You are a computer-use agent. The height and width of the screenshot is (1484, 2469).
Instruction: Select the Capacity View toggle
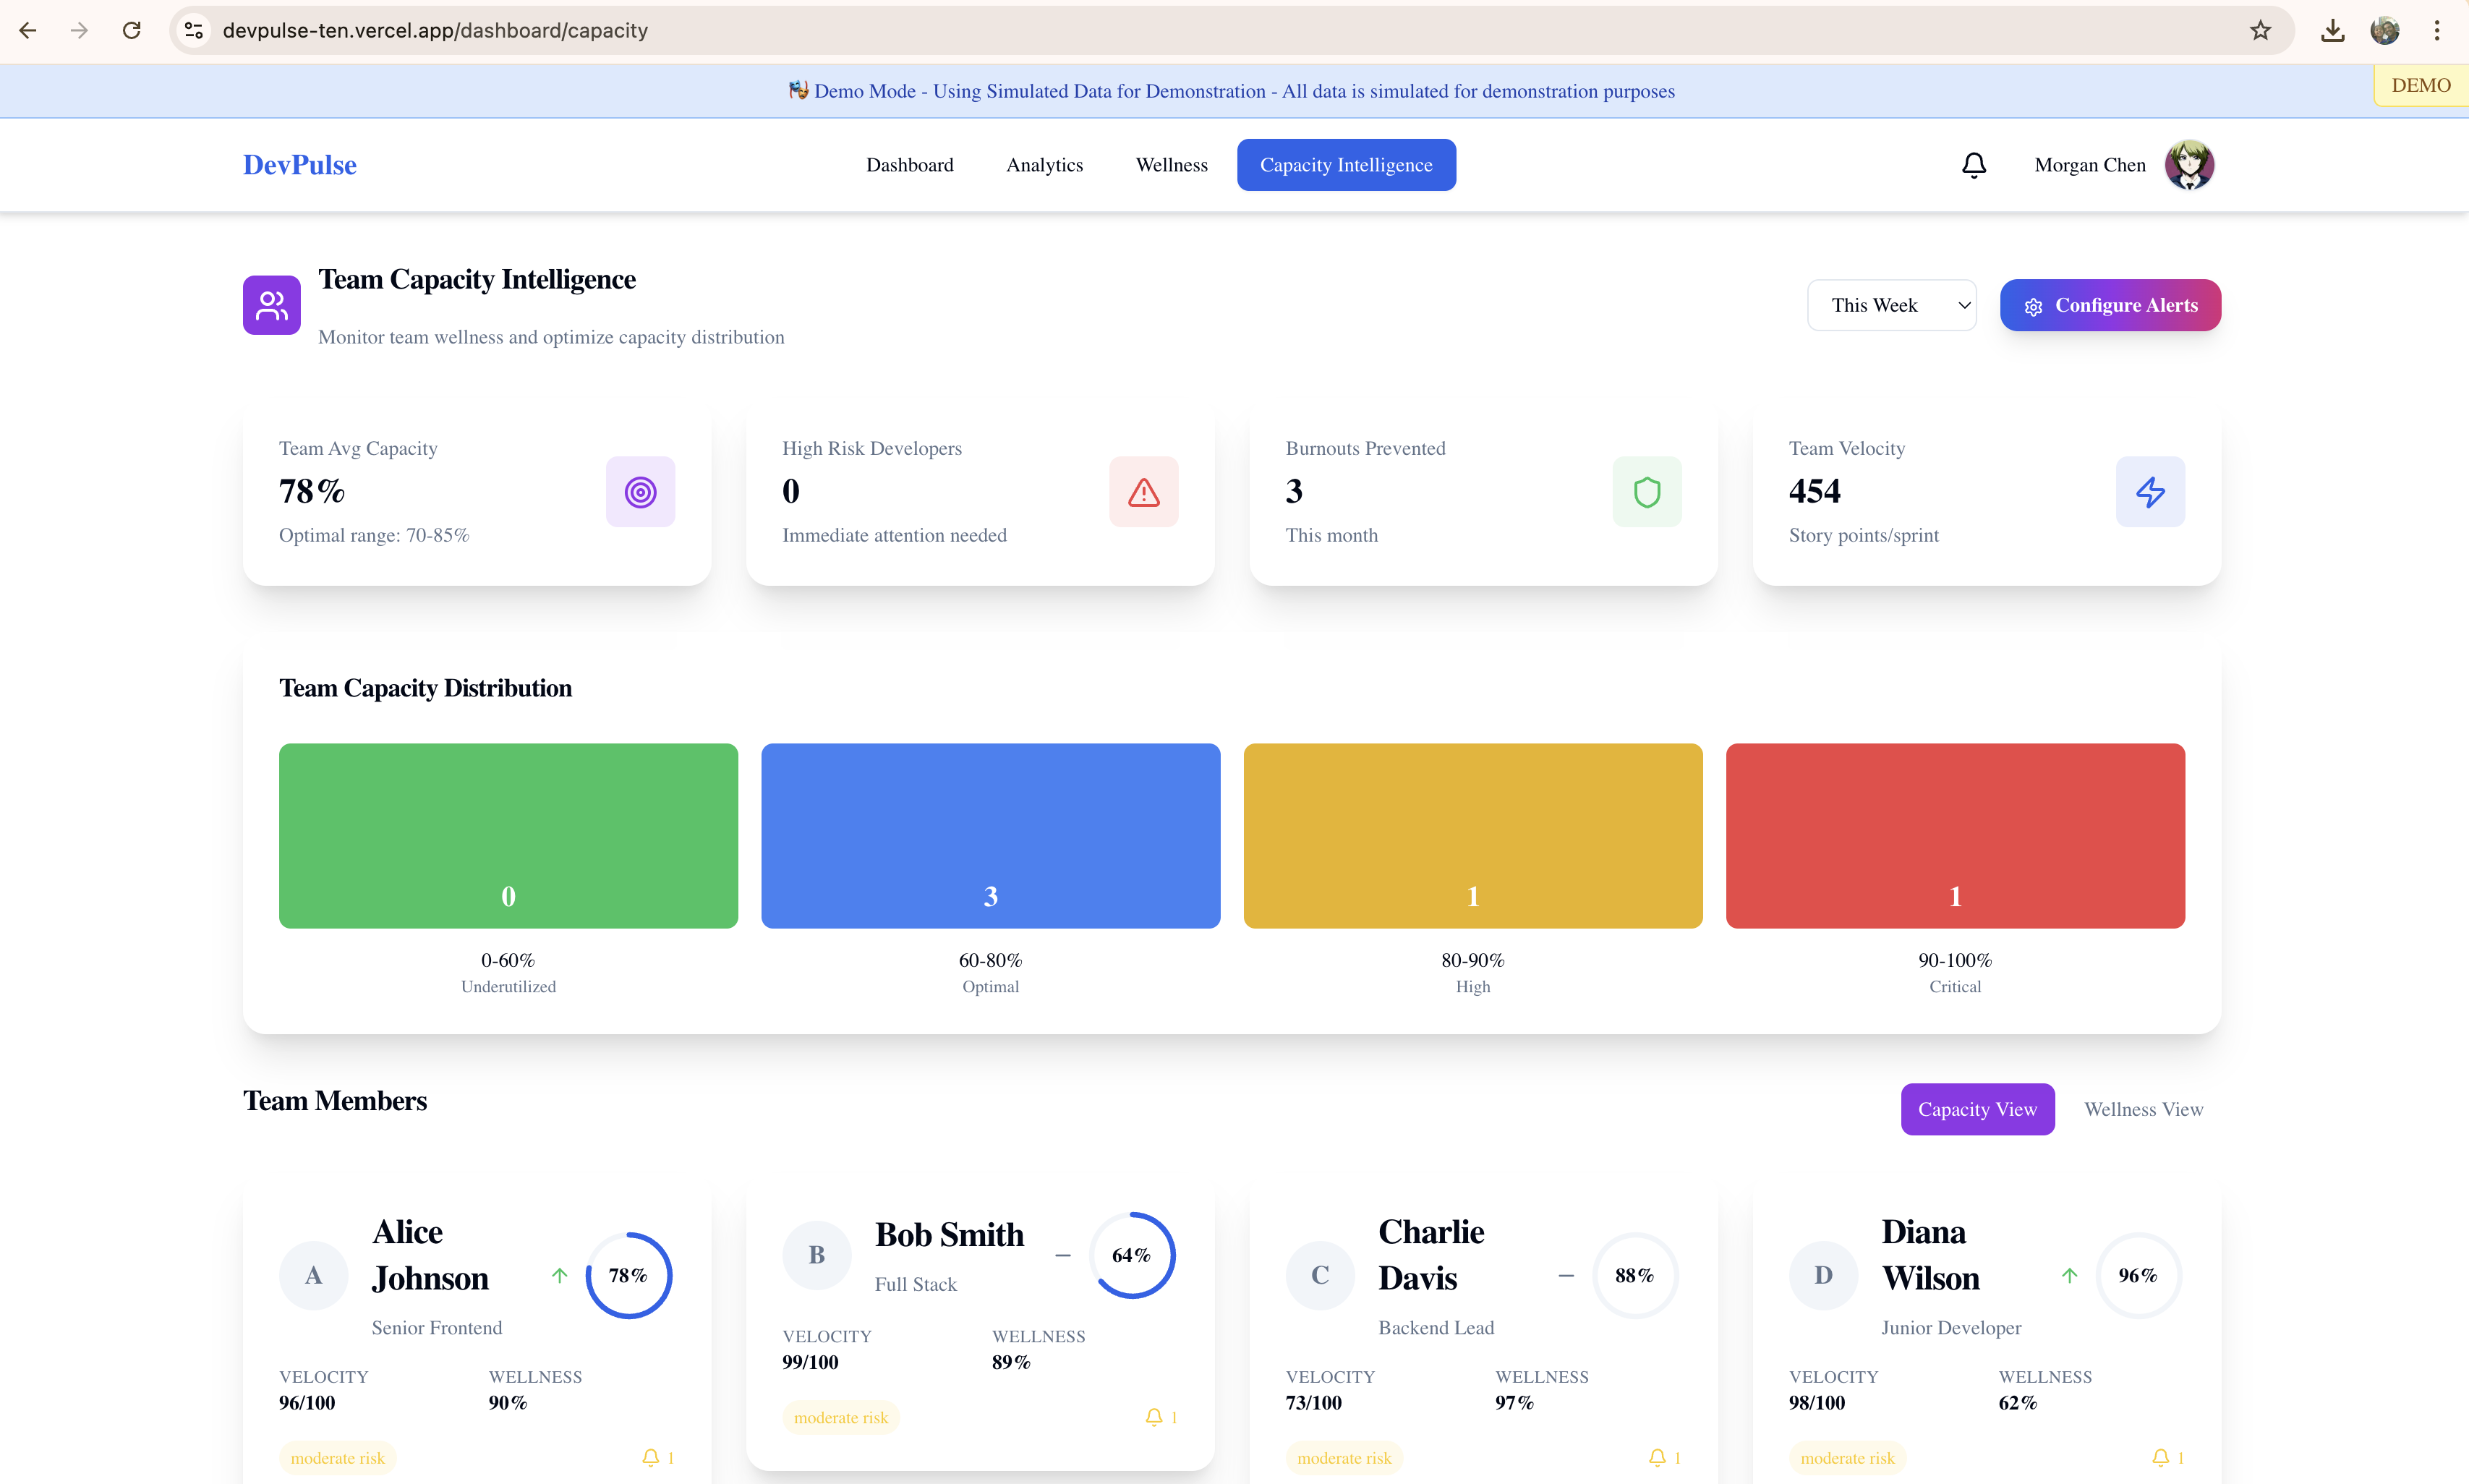pyautogui.click(x=1977, y=1109)
